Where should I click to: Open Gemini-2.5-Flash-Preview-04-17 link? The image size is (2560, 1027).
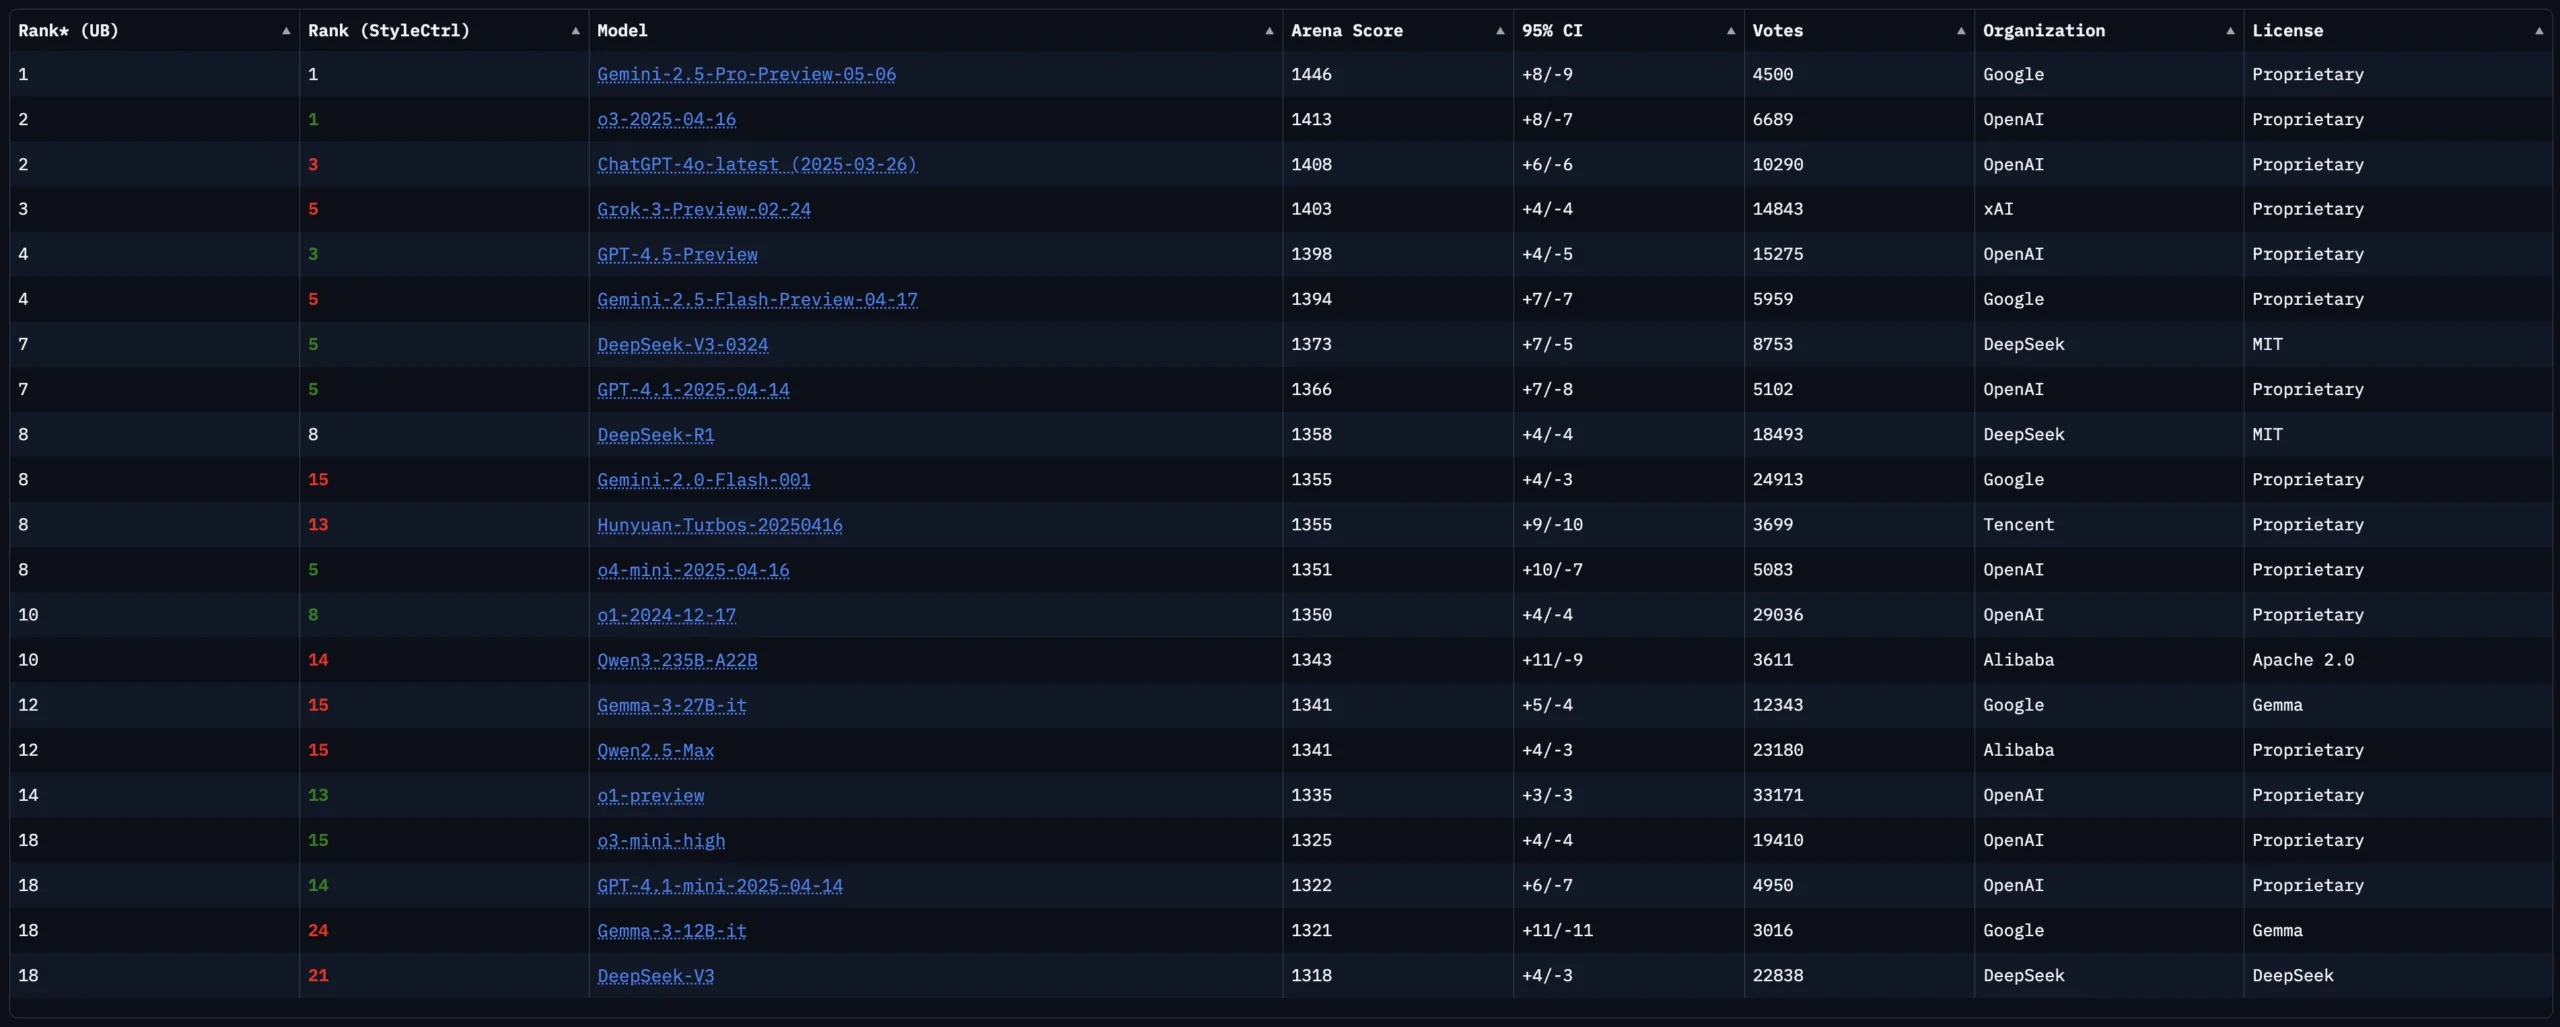coord(757,299)
